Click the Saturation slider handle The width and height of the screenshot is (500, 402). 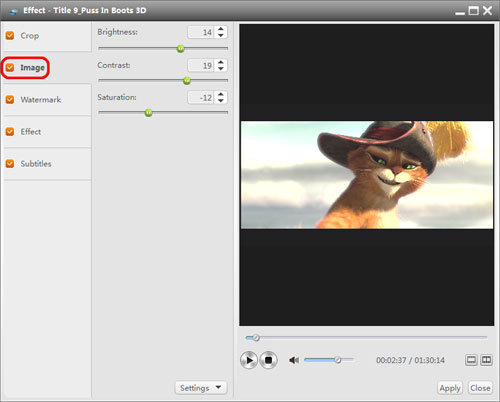[148, 113]
